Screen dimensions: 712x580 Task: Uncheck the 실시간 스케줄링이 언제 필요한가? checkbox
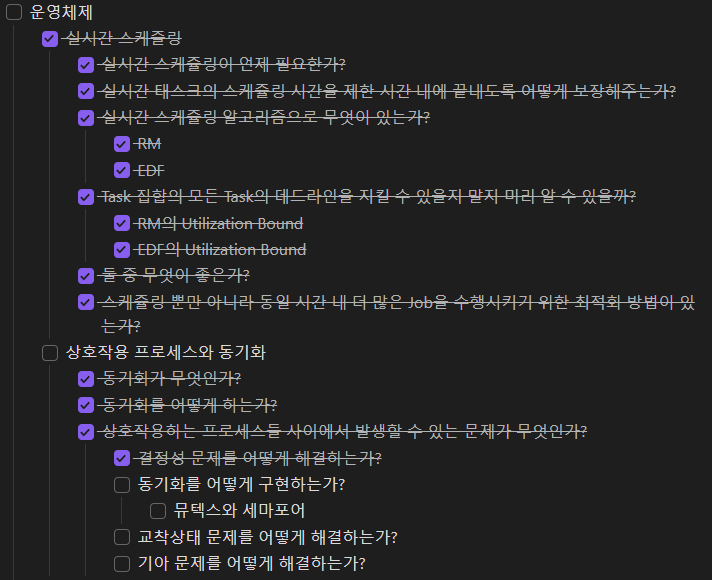86,65
